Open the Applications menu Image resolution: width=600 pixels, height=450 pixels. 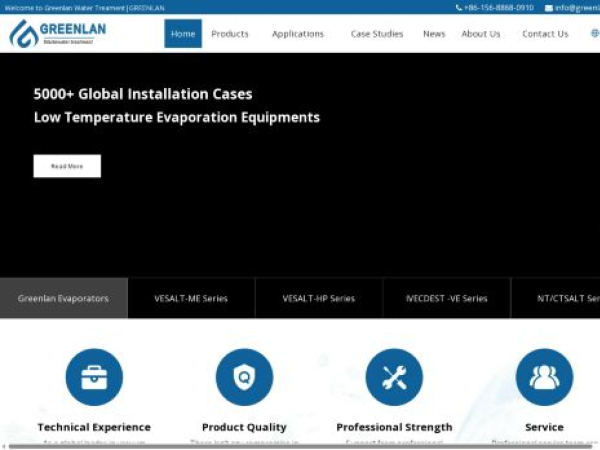point(298,34)
